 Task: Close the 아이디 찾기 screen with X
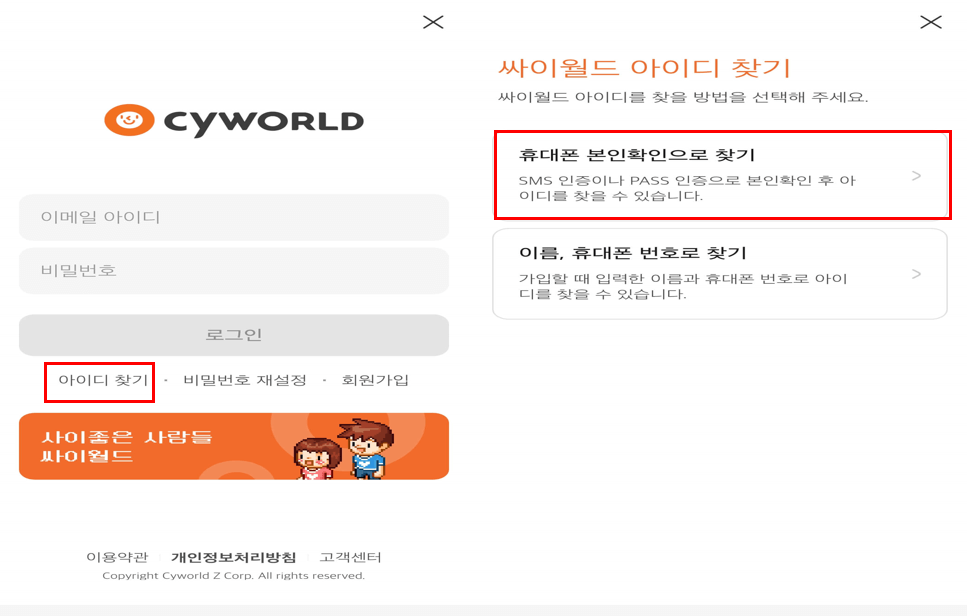click(931, 22)
